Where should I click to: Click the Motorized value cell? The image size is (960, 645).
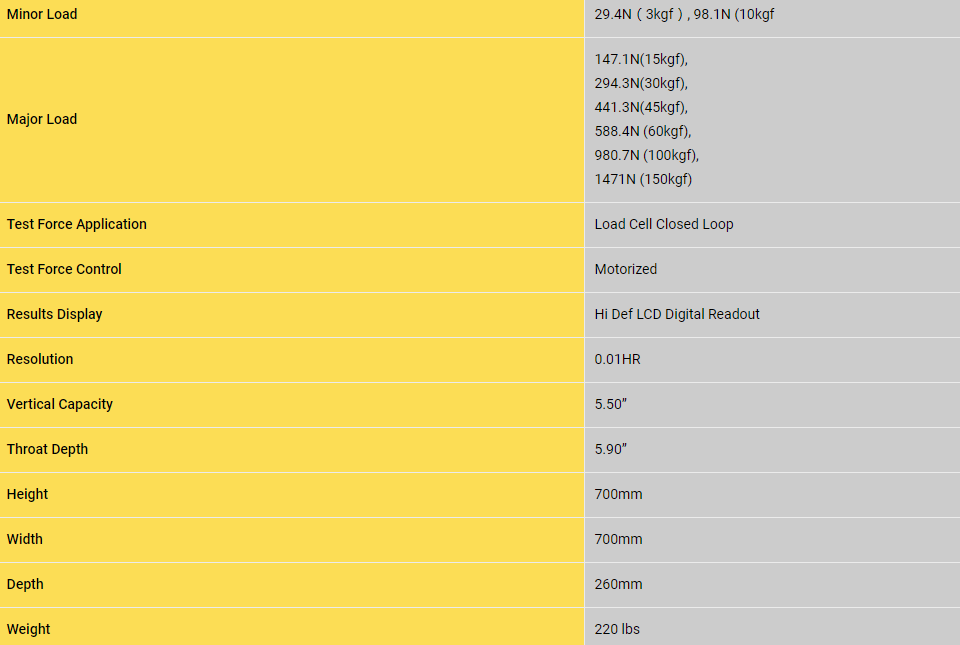pyautogui.click(x=626, y=269)
